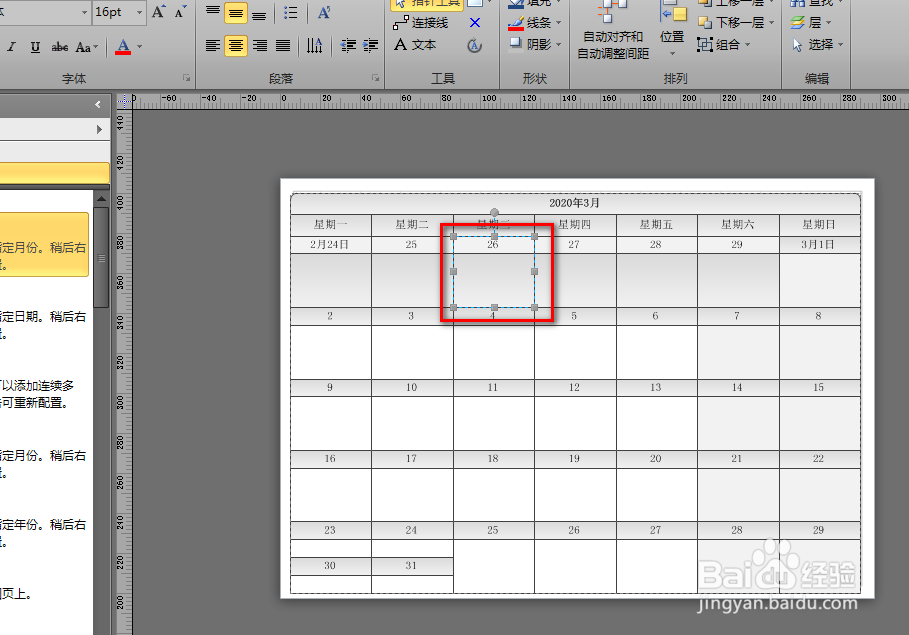Select the highlighted month shape in stencil
Viewport: 909px width, 635px height.
[x=44, y=244]
